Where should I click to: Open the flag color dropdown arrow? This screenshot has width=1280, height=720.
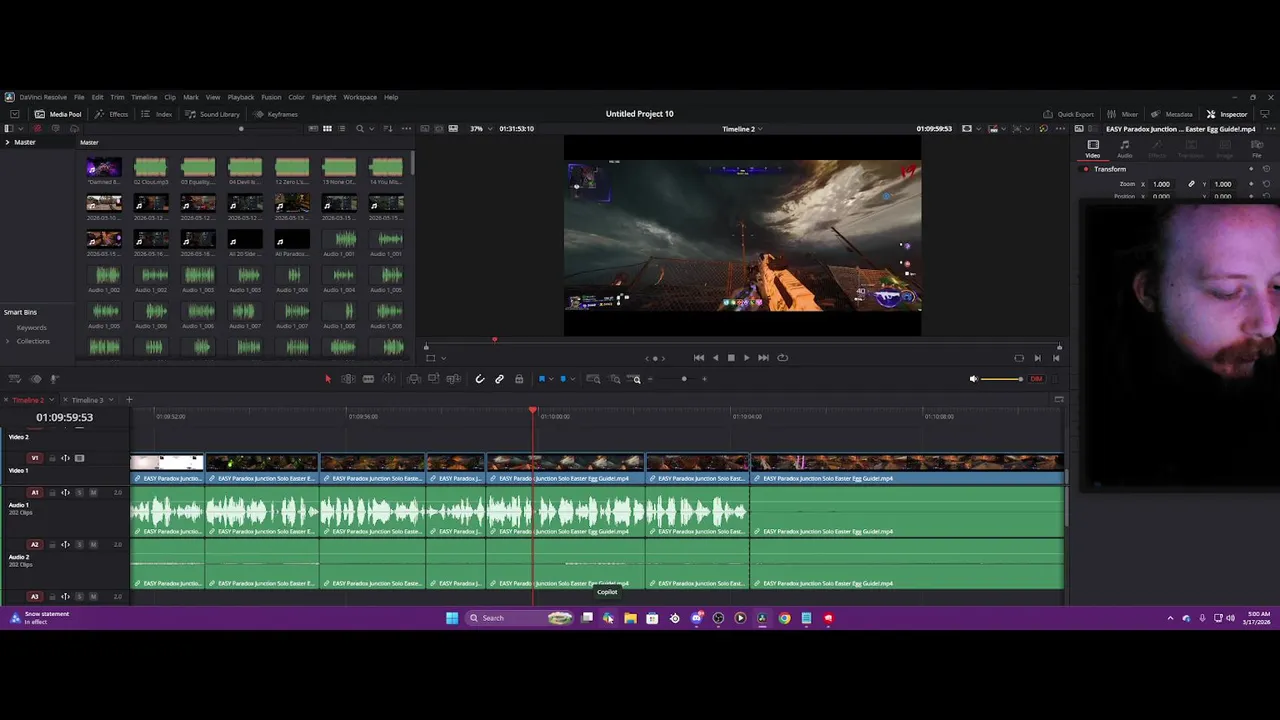[x=550, y=379]
